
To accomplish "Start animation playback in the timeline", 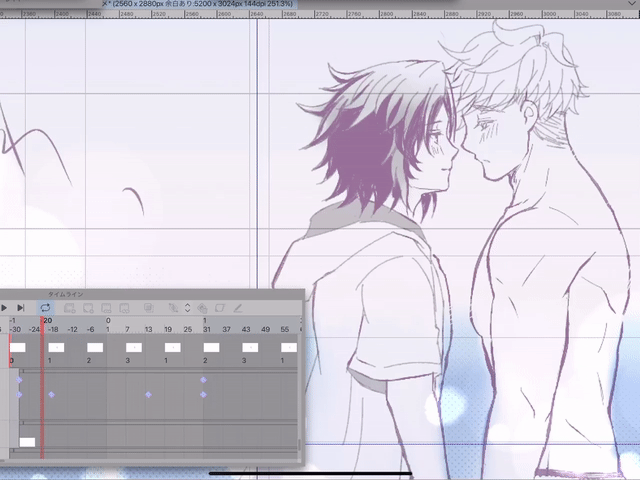I will [x=4, y=308].
